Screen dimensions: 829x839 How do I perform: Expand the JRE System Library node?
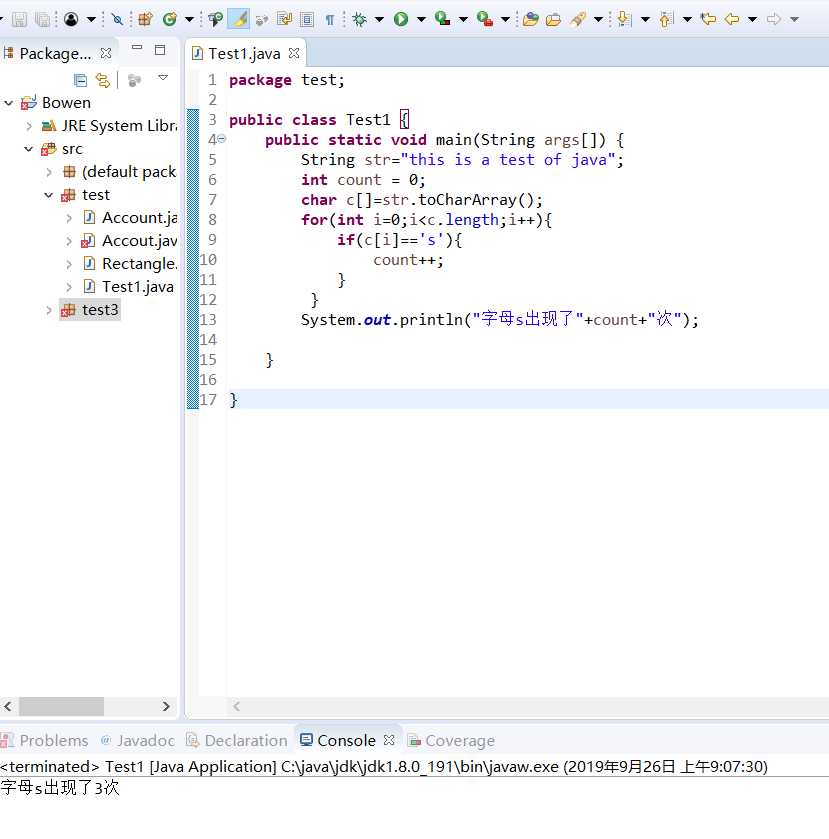pyautogui.click(x=29, y=126)
